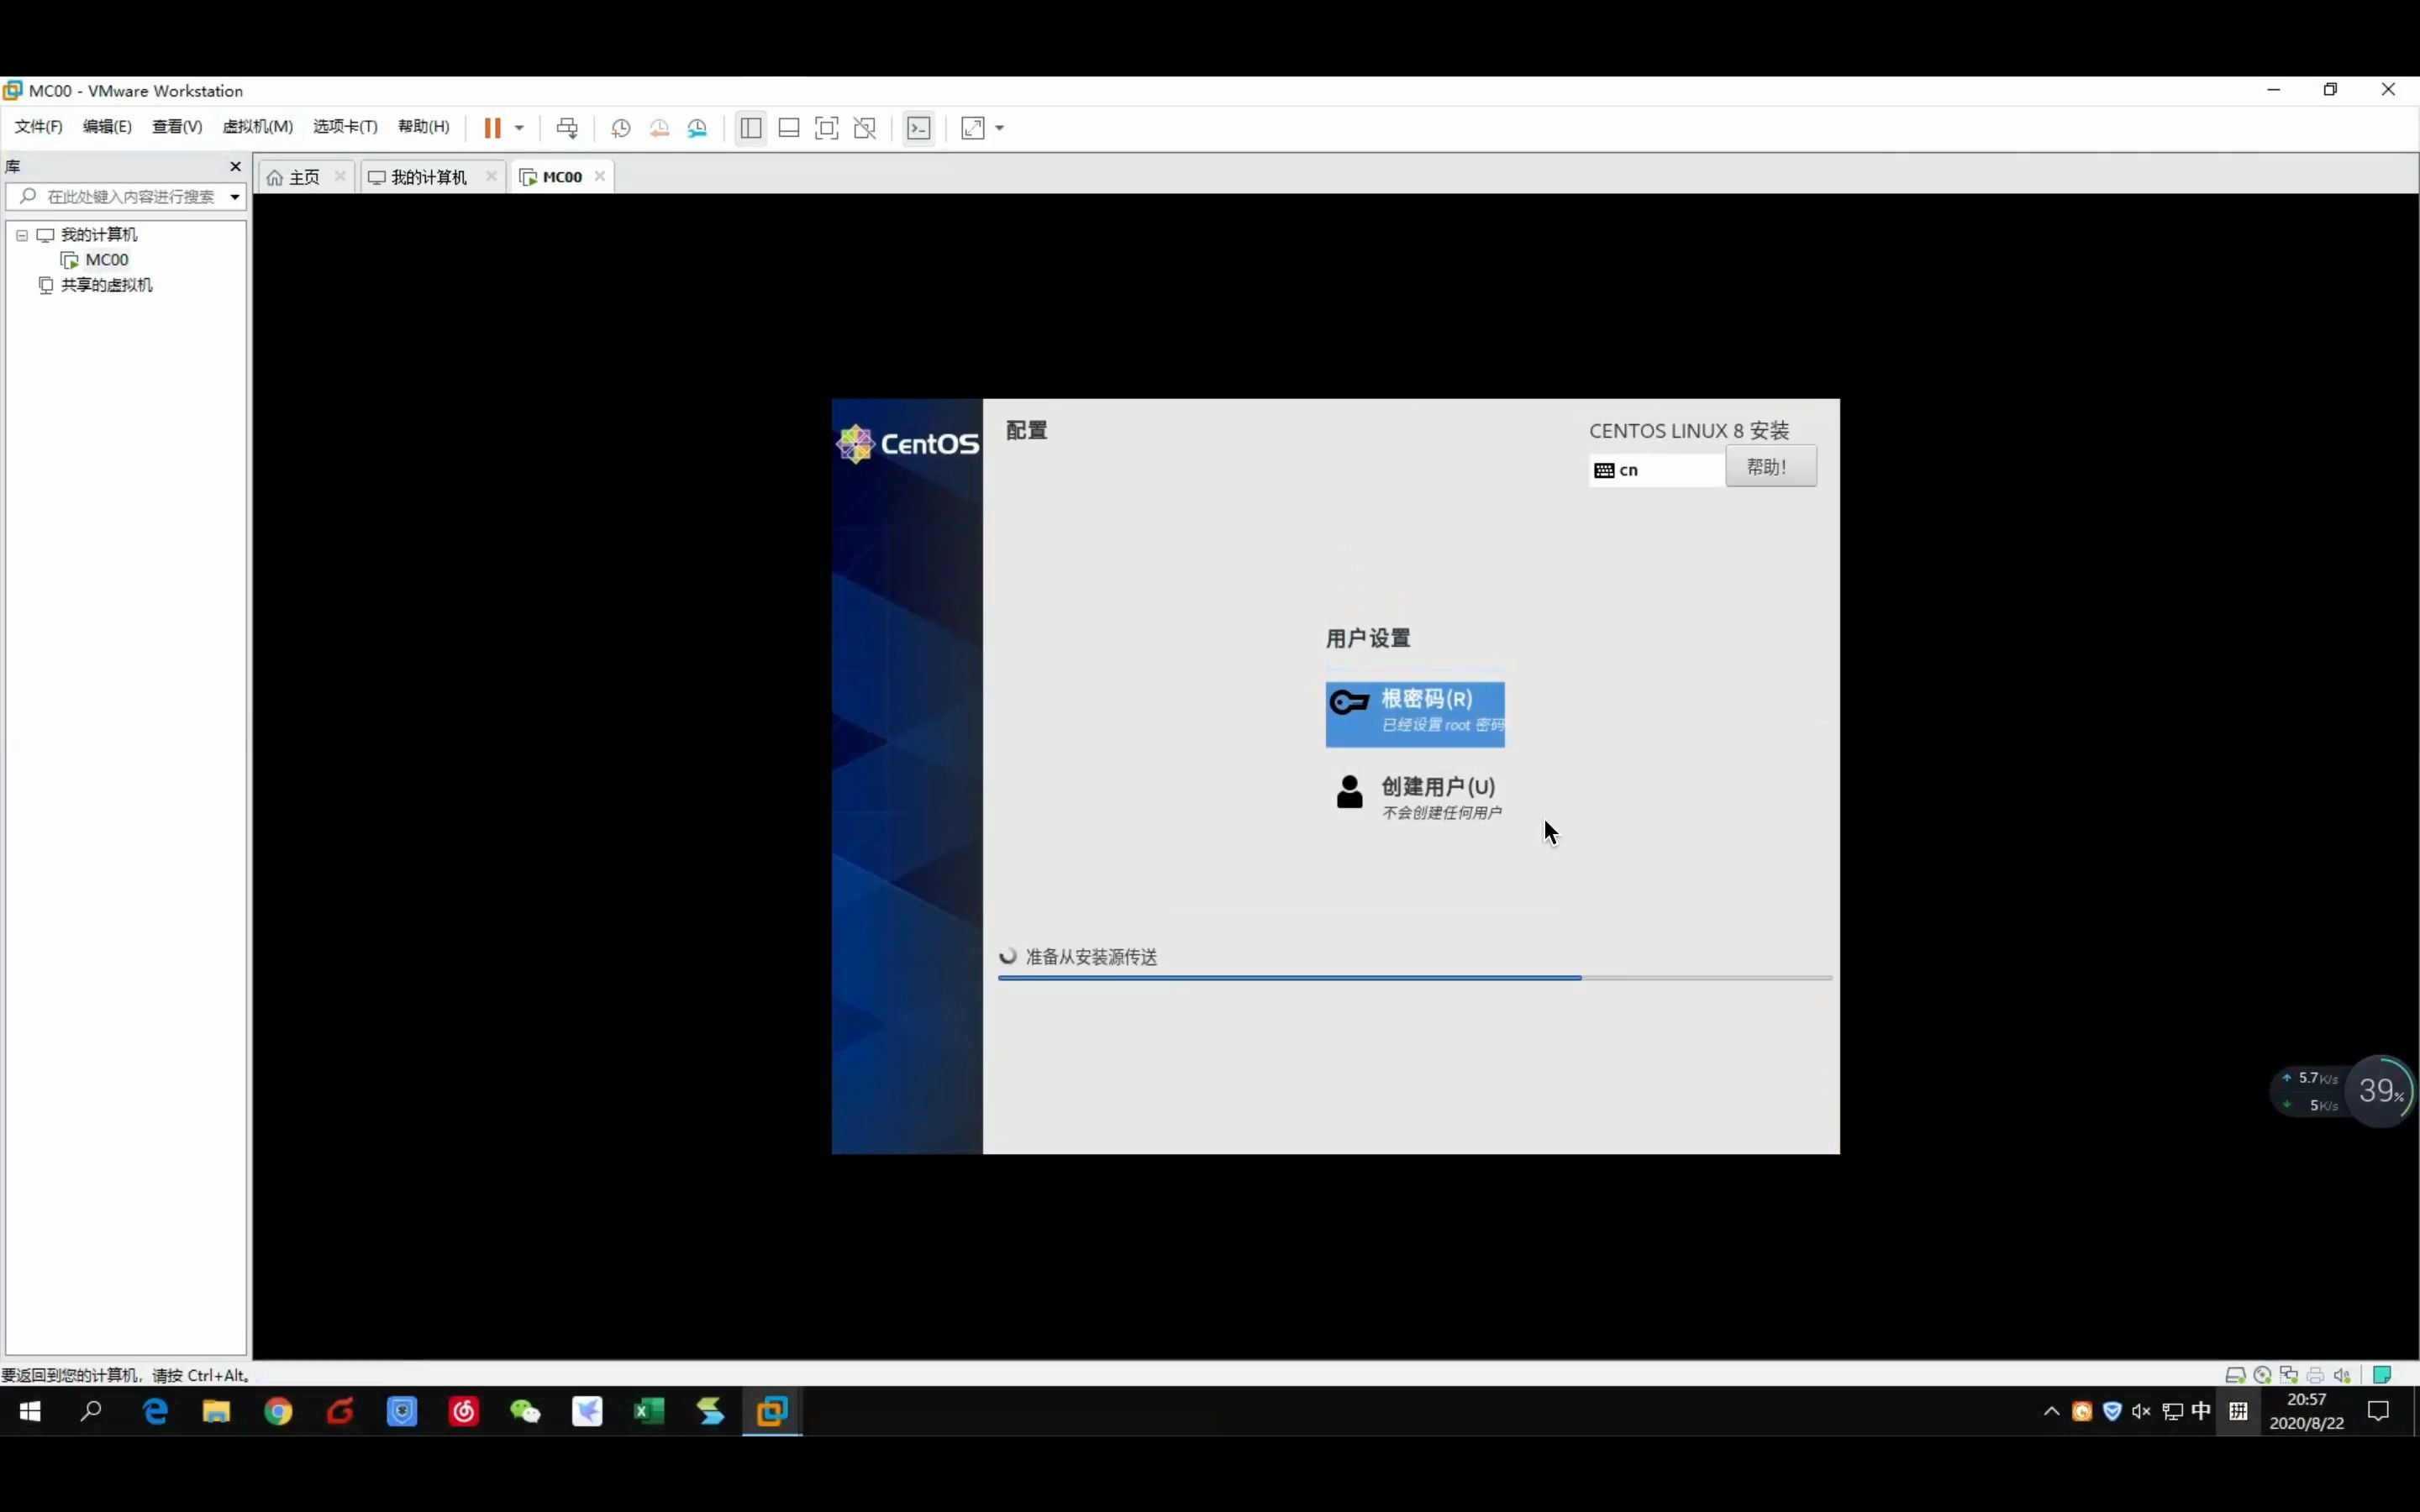Click the VMware Workstation taskbar icon
The height and width of the screenshot is (1512, 2420).
pyautogui.click(x=772, y=1411)
